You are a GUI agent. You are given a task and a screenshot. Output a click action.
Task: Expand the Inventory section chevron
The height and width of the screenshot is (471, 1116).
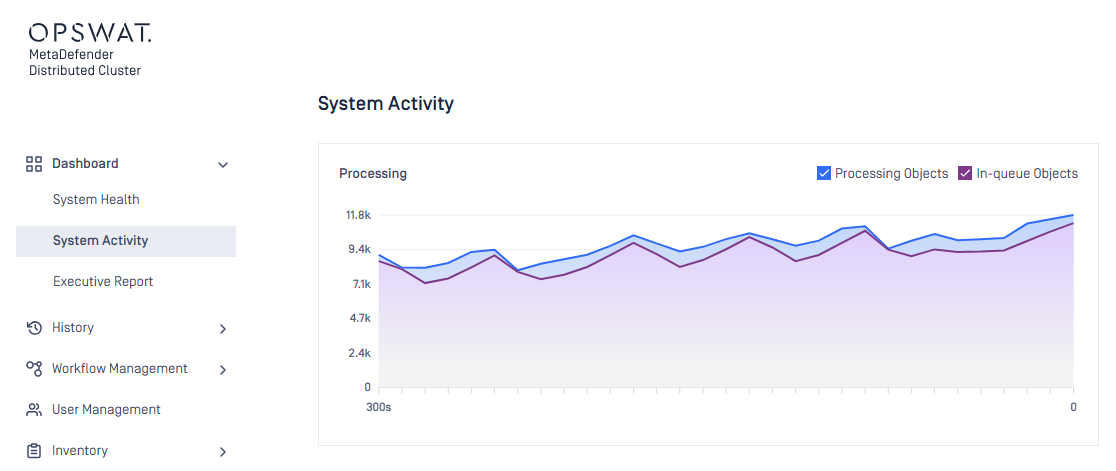(223, 452)
